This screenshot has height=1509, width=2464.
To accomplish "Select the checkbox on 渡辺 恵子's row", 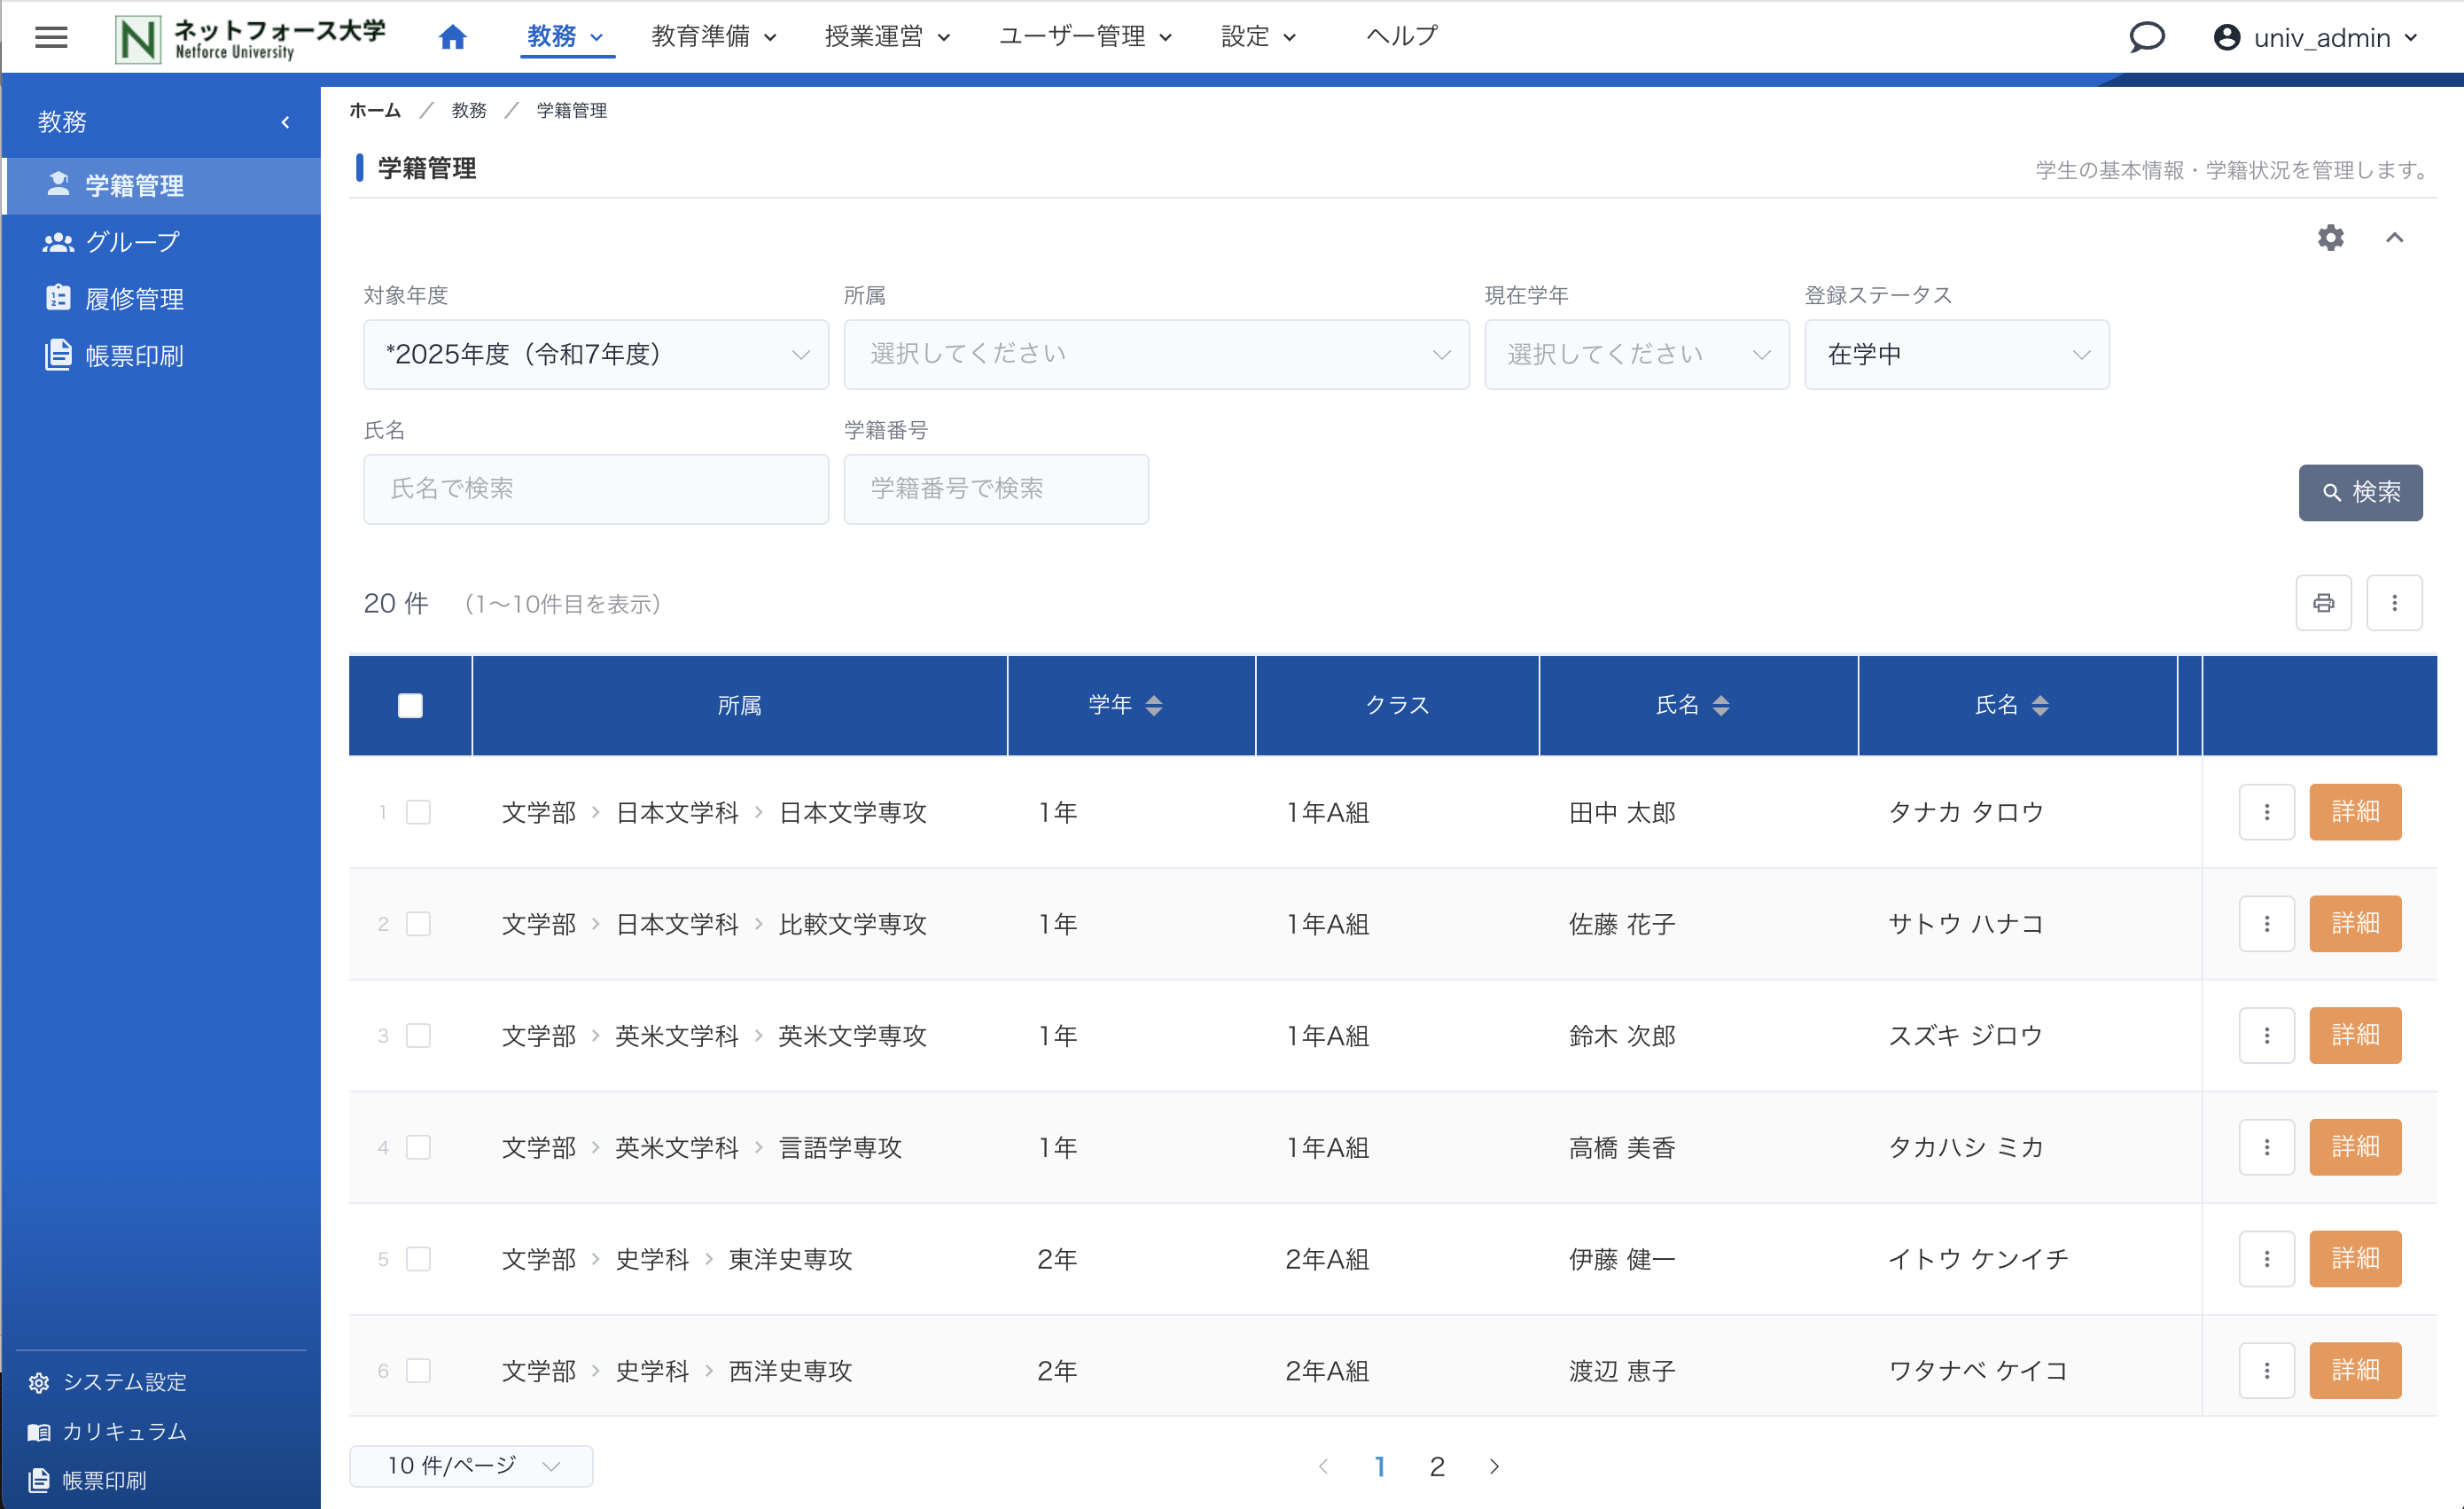I will coord(420,1371).
